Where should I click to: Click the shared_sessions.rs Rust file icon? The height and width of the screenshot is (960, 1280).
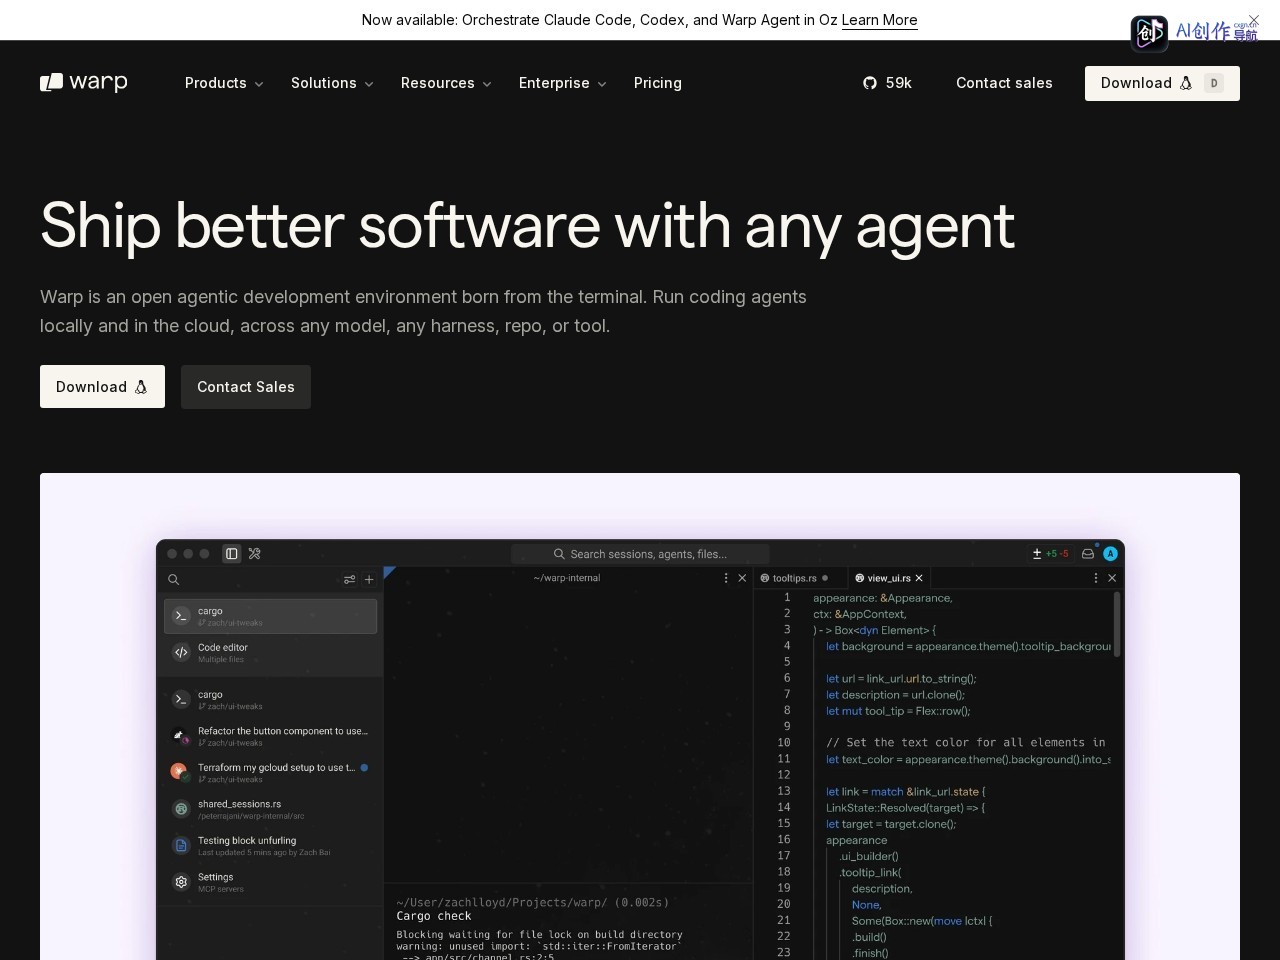click(x=181, y=809)
